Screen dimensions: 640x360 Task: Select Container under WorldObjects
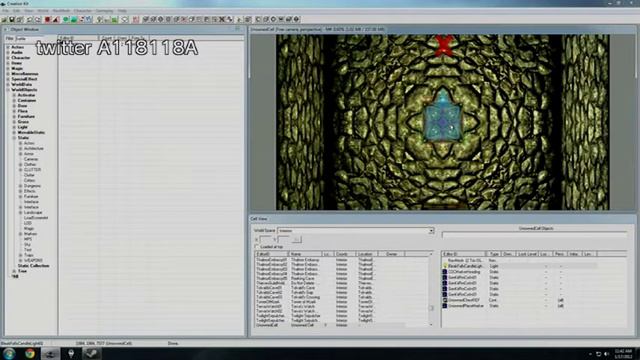pyautogui.click(x=27, y=100)
